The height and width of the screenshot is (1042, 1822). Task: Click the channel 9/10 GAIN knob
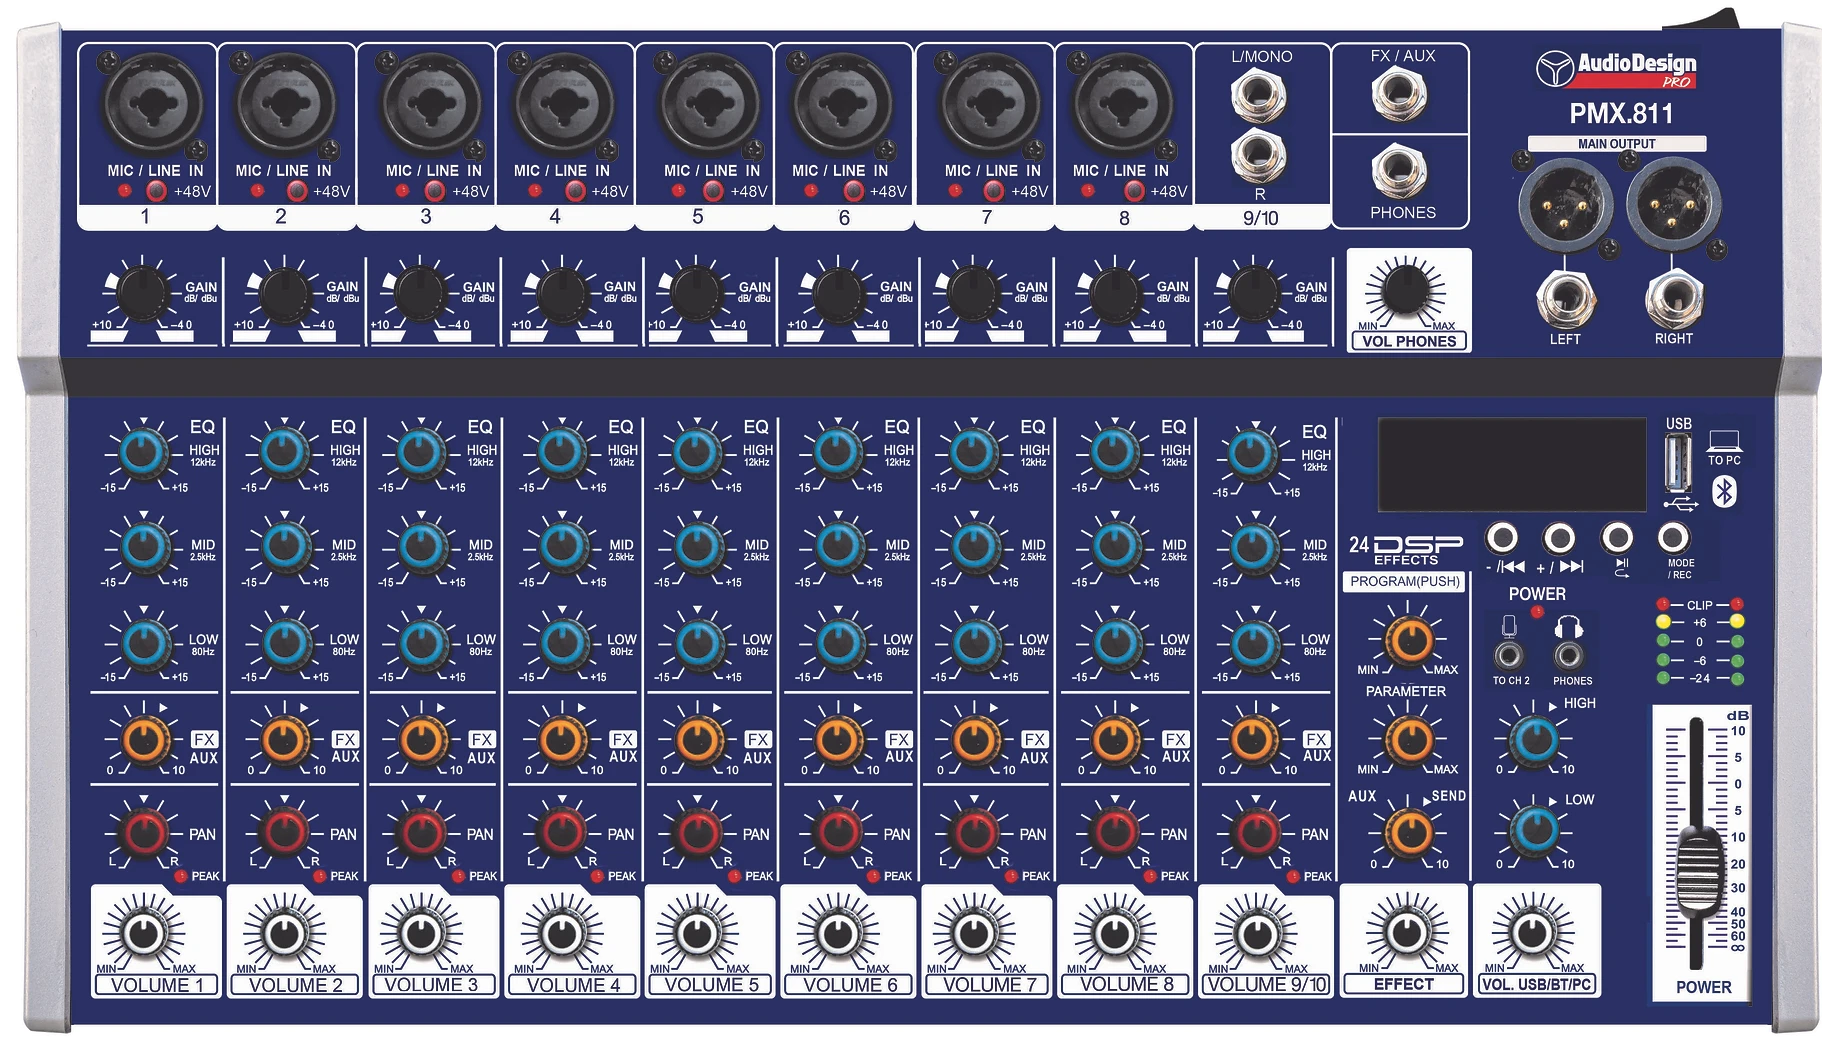(1253, 293)
